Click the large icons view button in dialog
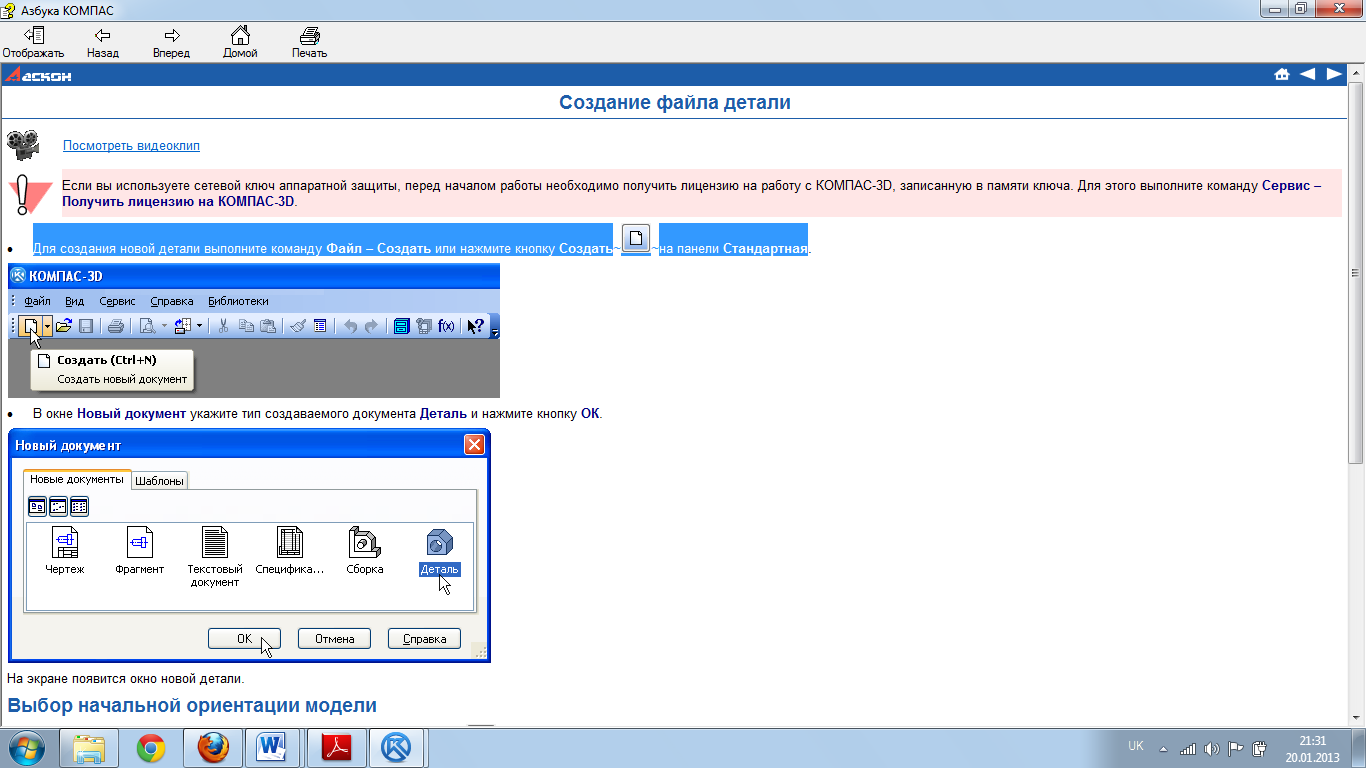 coord(37,506)
